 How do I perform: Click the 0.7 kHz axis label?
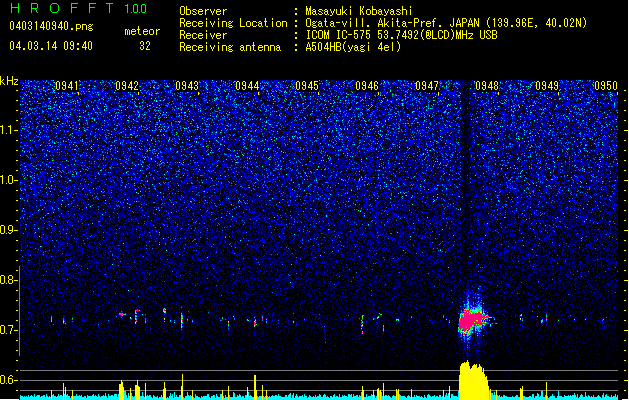(x=9, y=330)
